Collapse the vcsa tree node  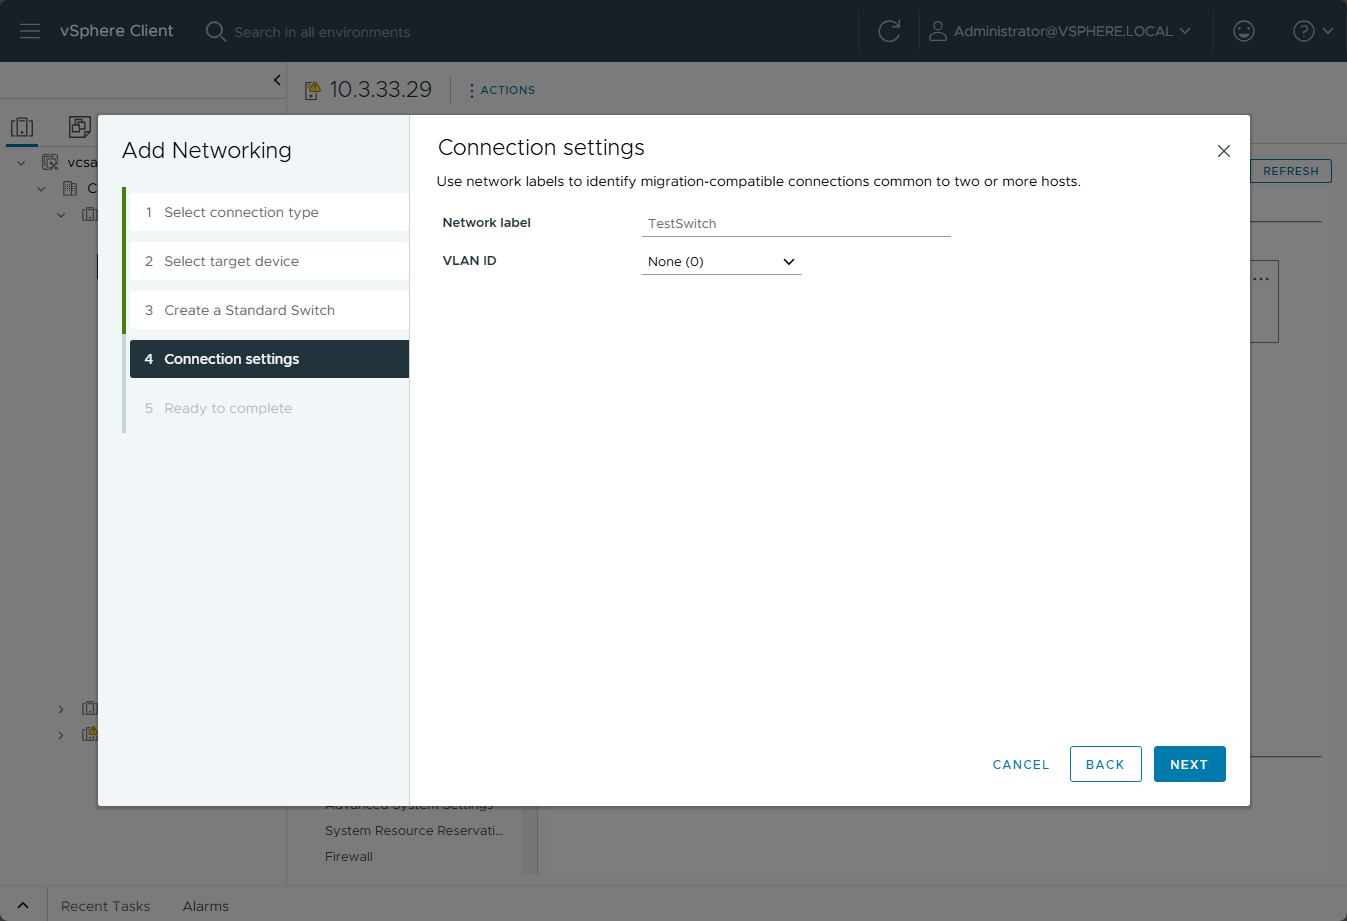21,163
